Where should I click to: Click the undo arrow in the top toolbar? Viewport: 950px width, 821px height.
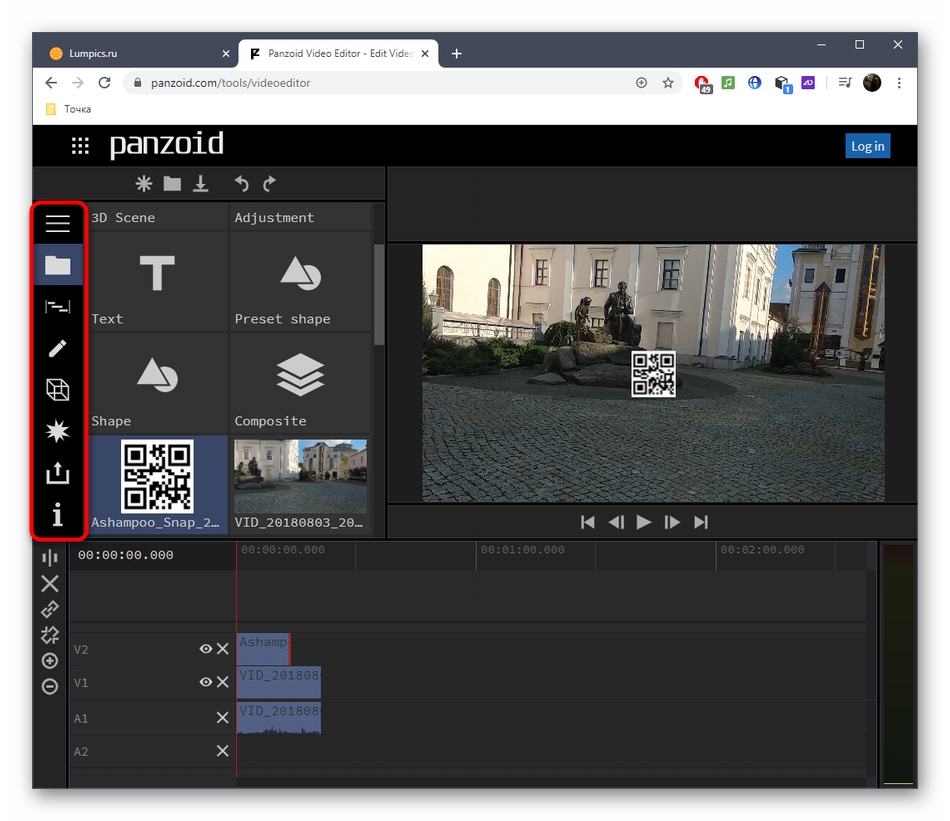click(241, 183)
